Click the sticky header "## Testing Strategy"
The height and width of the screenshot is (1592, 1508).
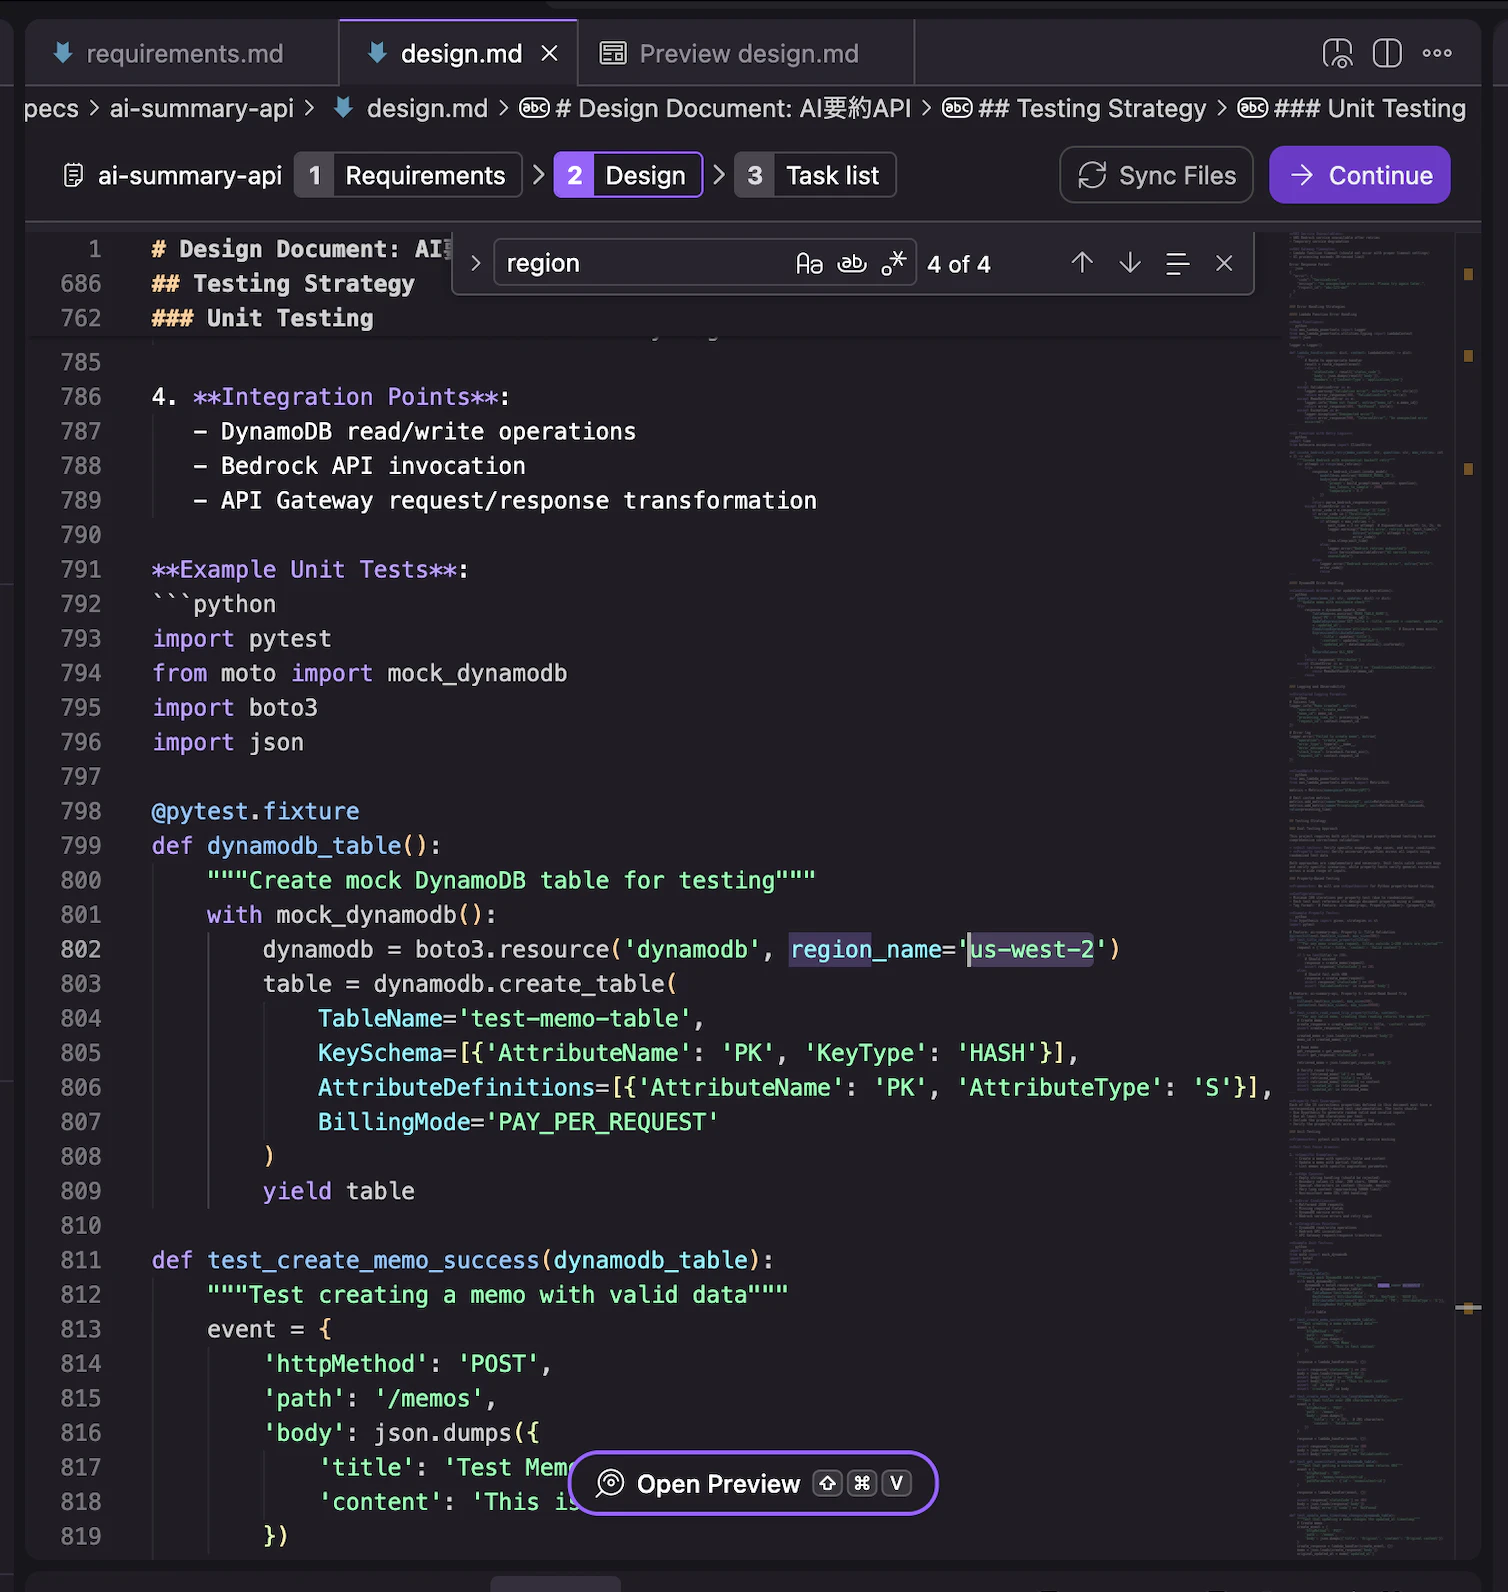[x=283, y=283]
